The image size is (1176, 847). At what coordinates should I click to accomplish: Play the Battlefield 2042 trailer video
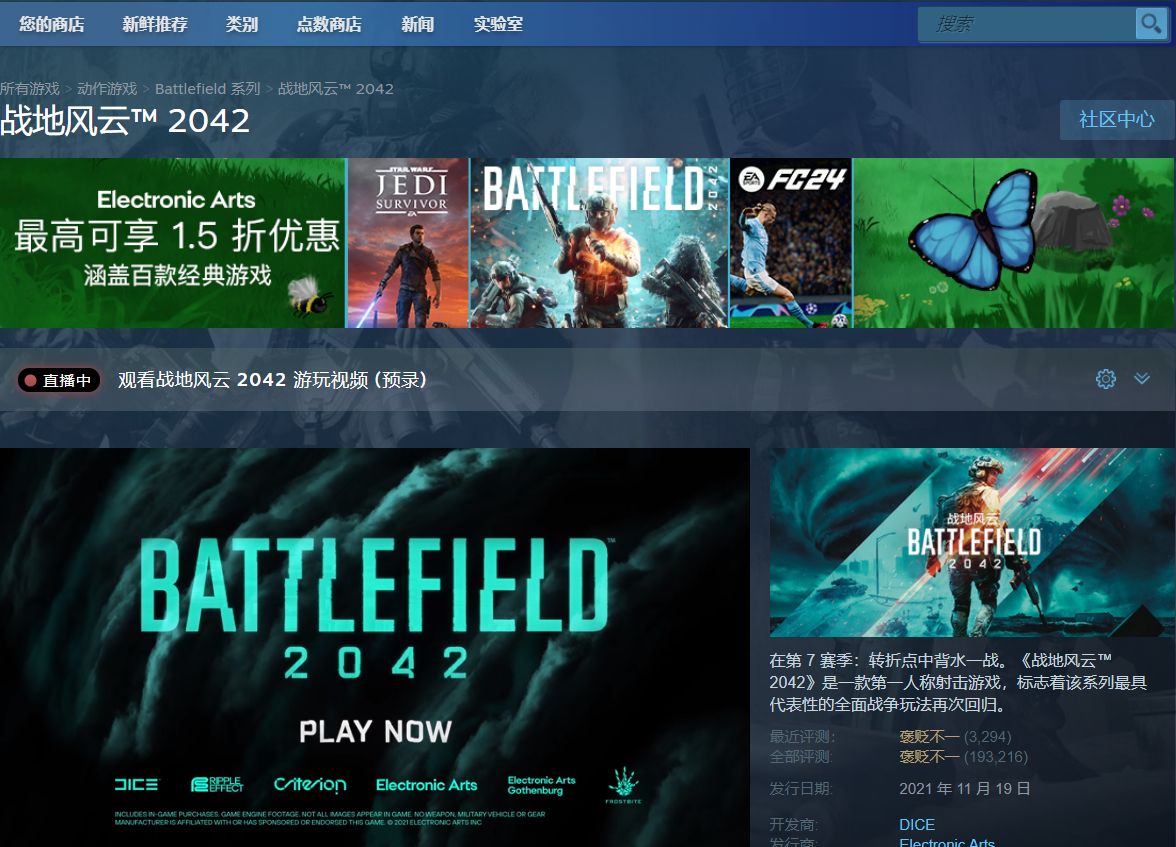375,647
